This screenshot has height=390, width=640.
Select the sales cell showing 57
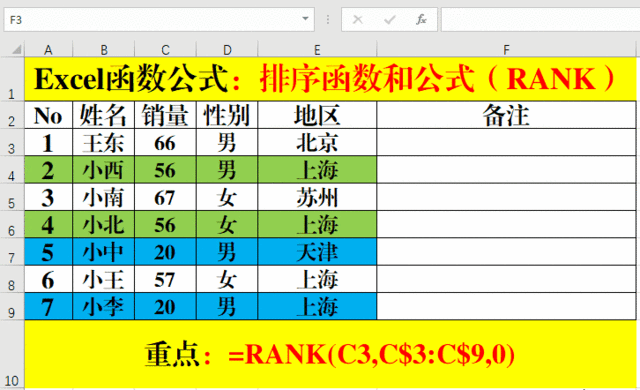coord(165,279)
